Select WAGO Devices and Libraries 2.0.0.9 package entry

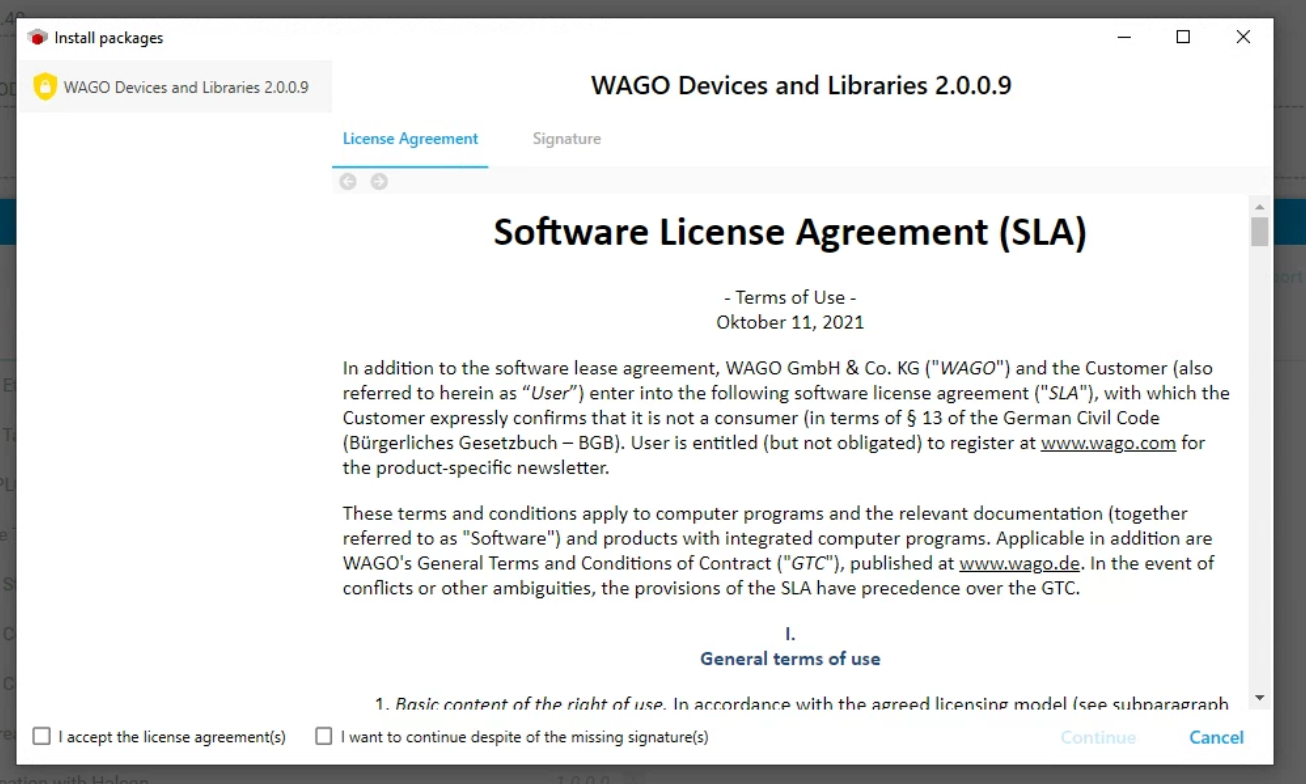coord(185,87)
